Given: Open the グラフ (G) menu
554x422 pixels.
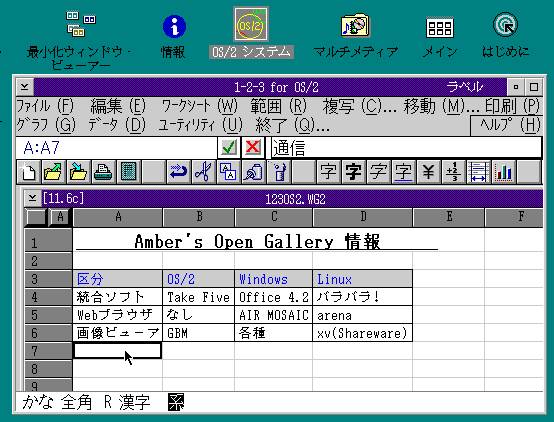Looking at the screenshot, I should (x=46, y=125).
